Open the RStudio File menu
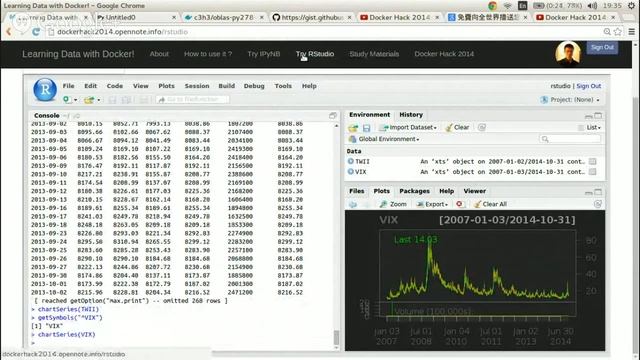The height and width of the screenshot is (360, 640). (69, 86)
